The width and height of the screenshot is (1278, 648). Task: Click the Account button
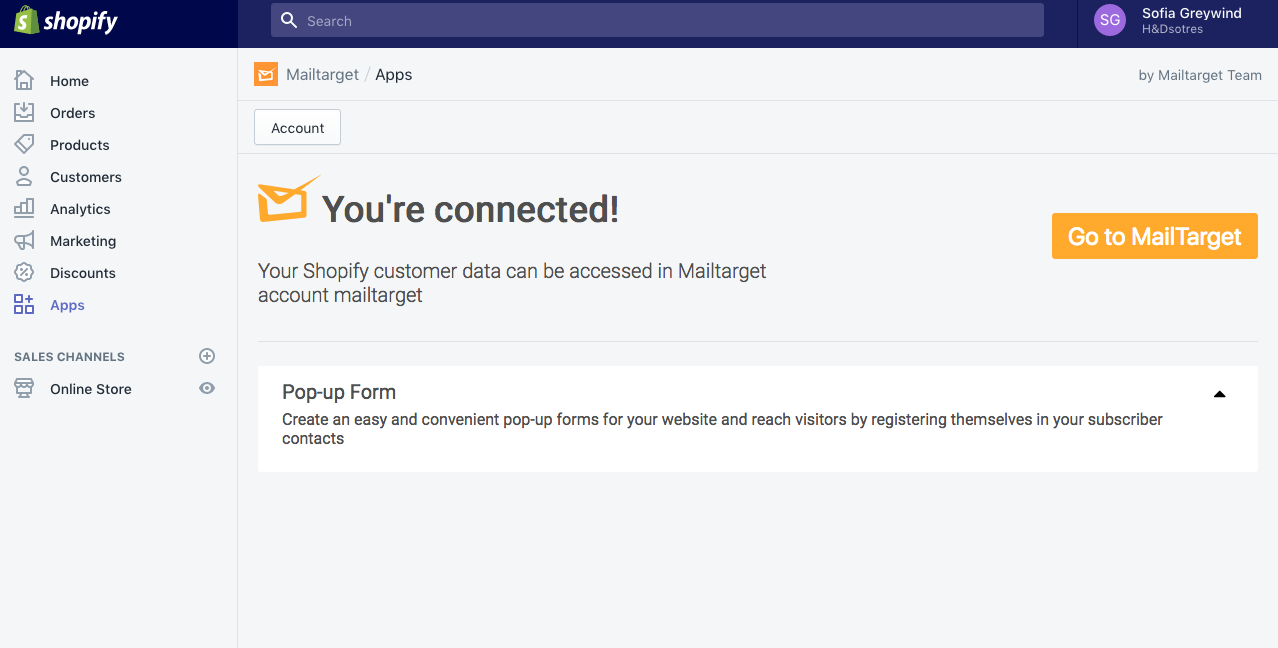click(x=298, y=128)
